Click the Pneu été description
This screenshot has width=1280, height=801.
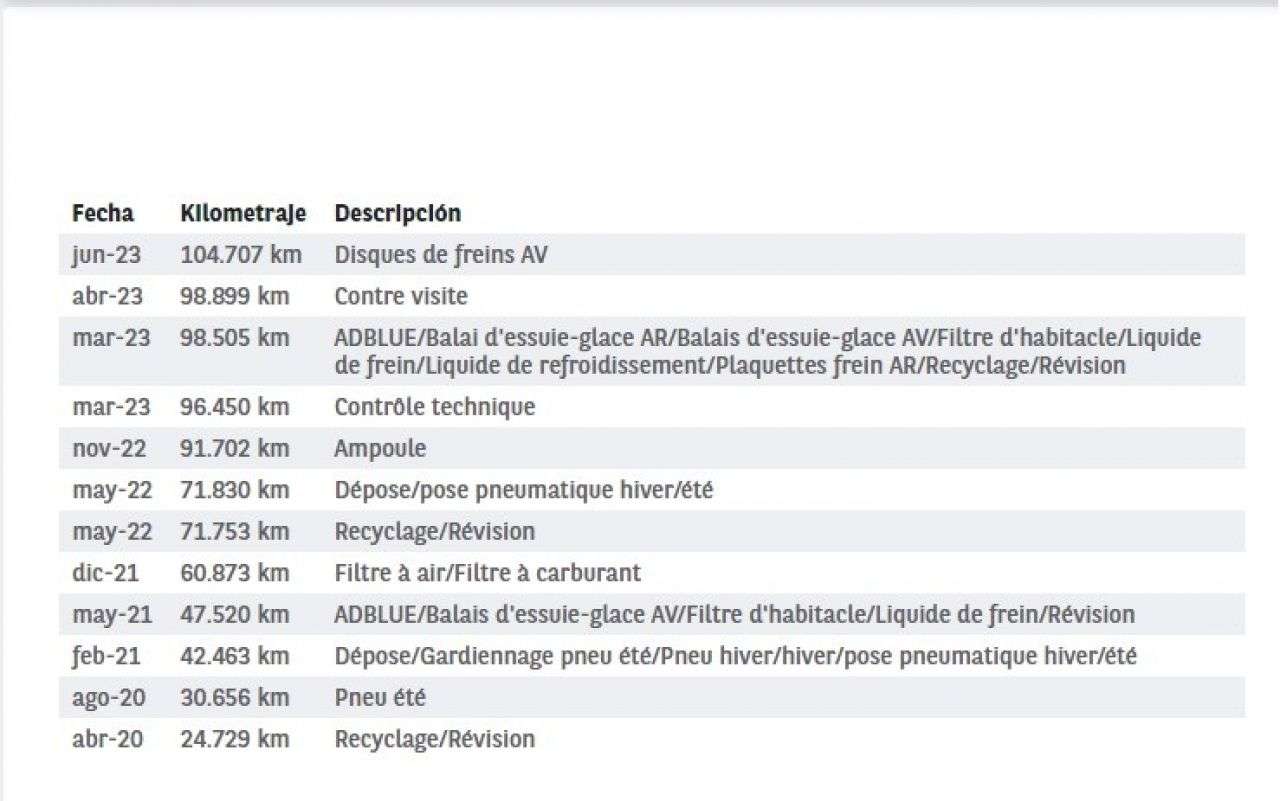tap(379, 697)
